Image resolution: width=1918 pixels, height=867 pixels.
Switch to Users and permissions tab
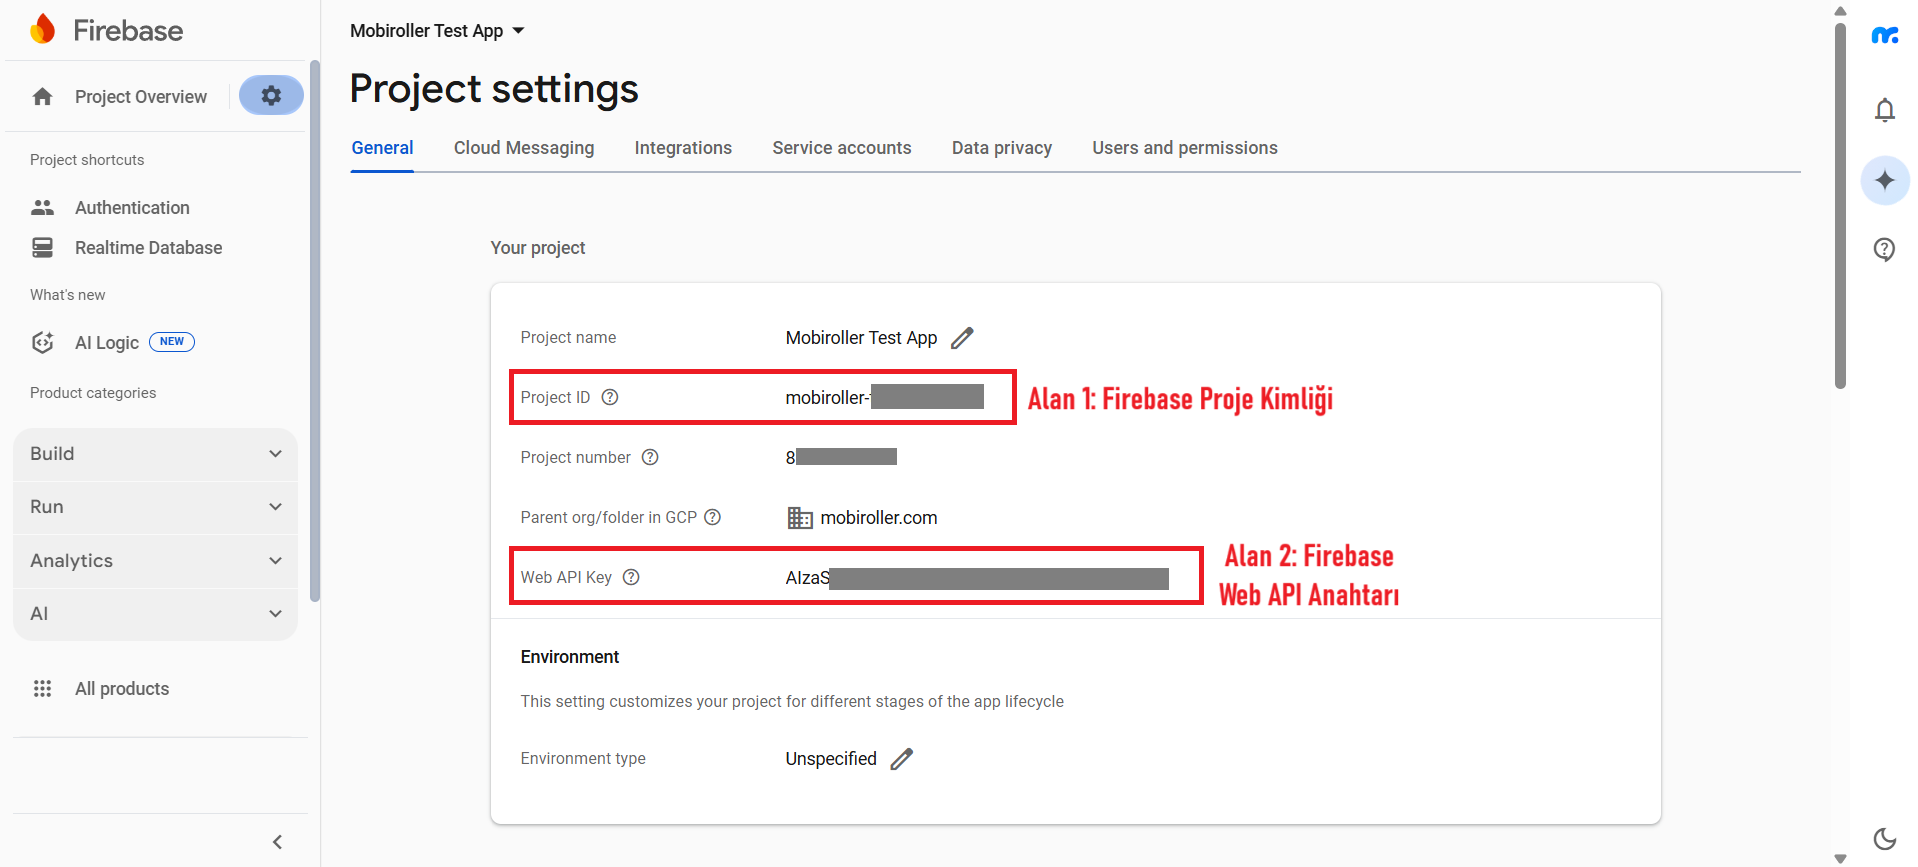click(x=1185, y=148)
